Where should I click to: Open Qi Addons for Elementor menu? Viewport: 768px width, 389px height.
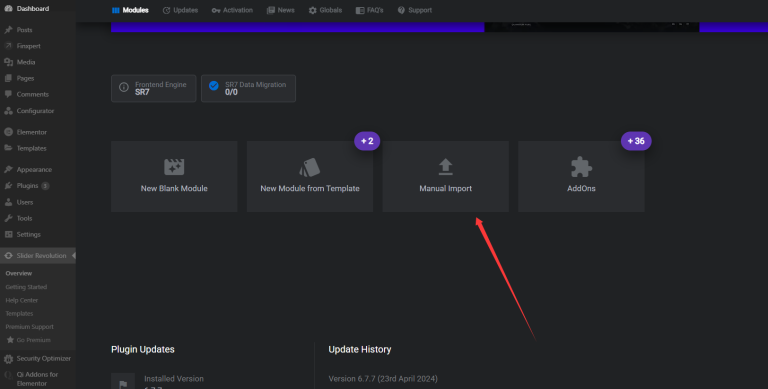pyautogui.click(x=38, y=379)
